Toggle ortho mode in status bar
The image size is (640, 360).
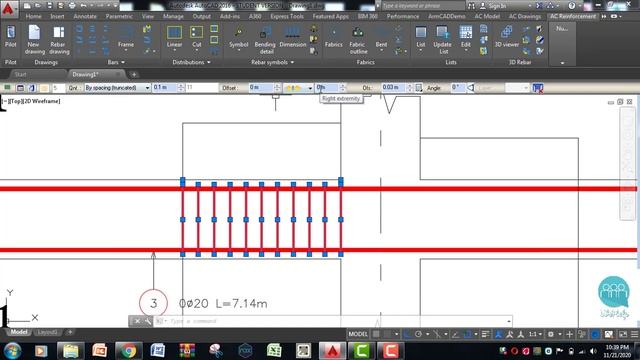(x=407, y=334)
